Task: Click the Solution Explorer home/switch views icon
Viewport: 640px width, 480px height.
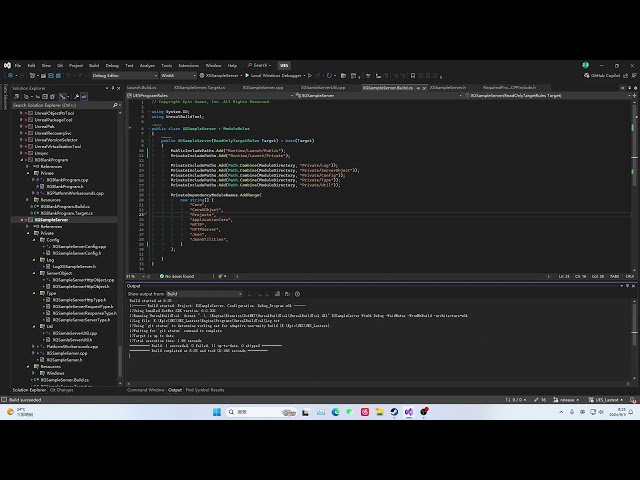Action: (17, 97)
